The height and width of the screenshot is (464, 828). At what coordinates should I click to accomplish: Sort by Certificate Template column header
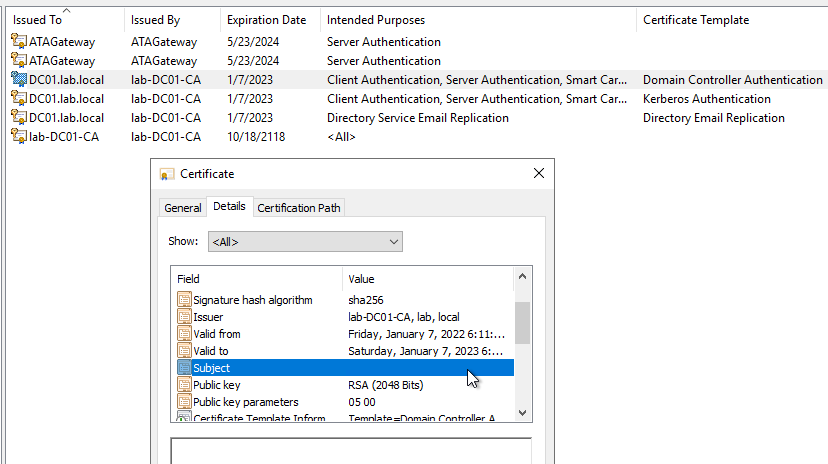[x=732, y=20]
